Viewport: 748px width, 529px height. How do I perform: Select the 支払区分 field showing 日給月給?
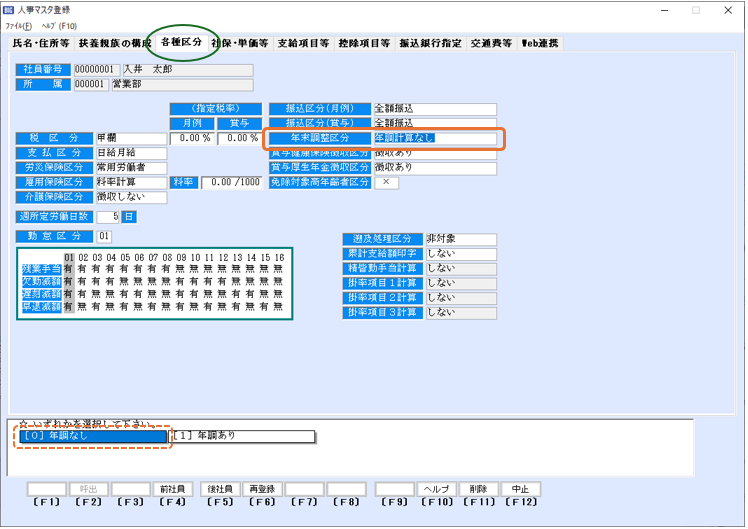(132, 154)
